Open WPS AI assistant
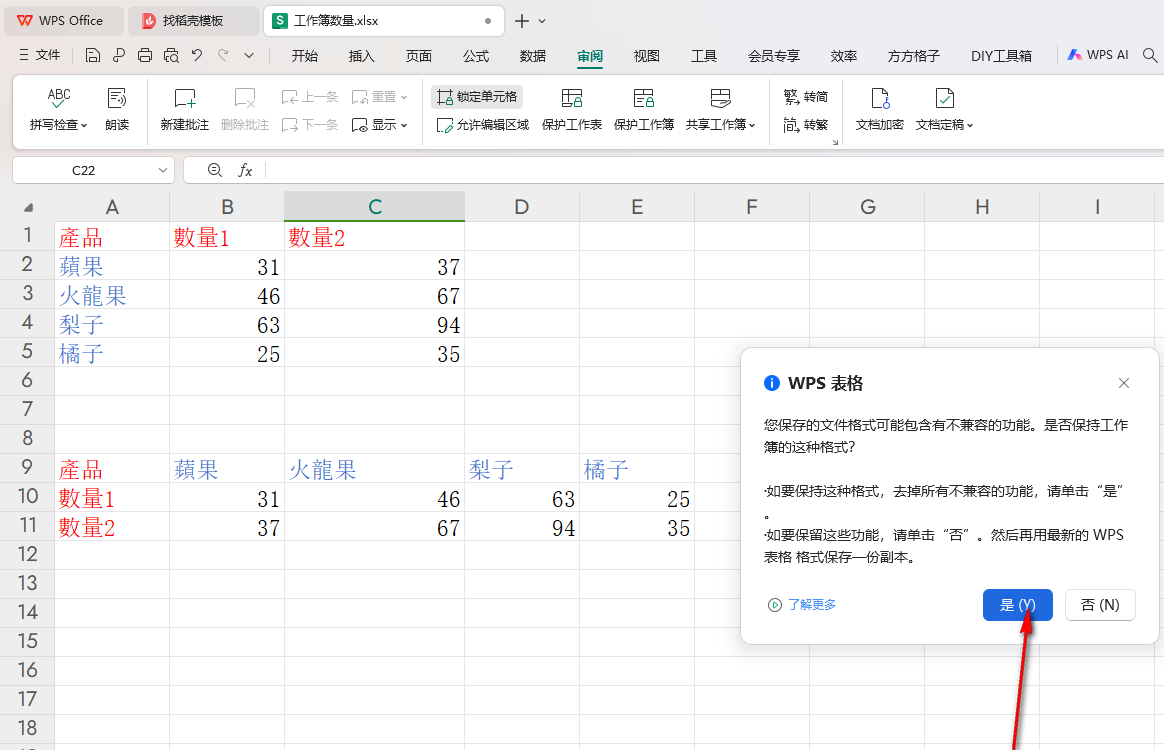The width and height of the screenshot is (1164, 750). point(1098,55)
